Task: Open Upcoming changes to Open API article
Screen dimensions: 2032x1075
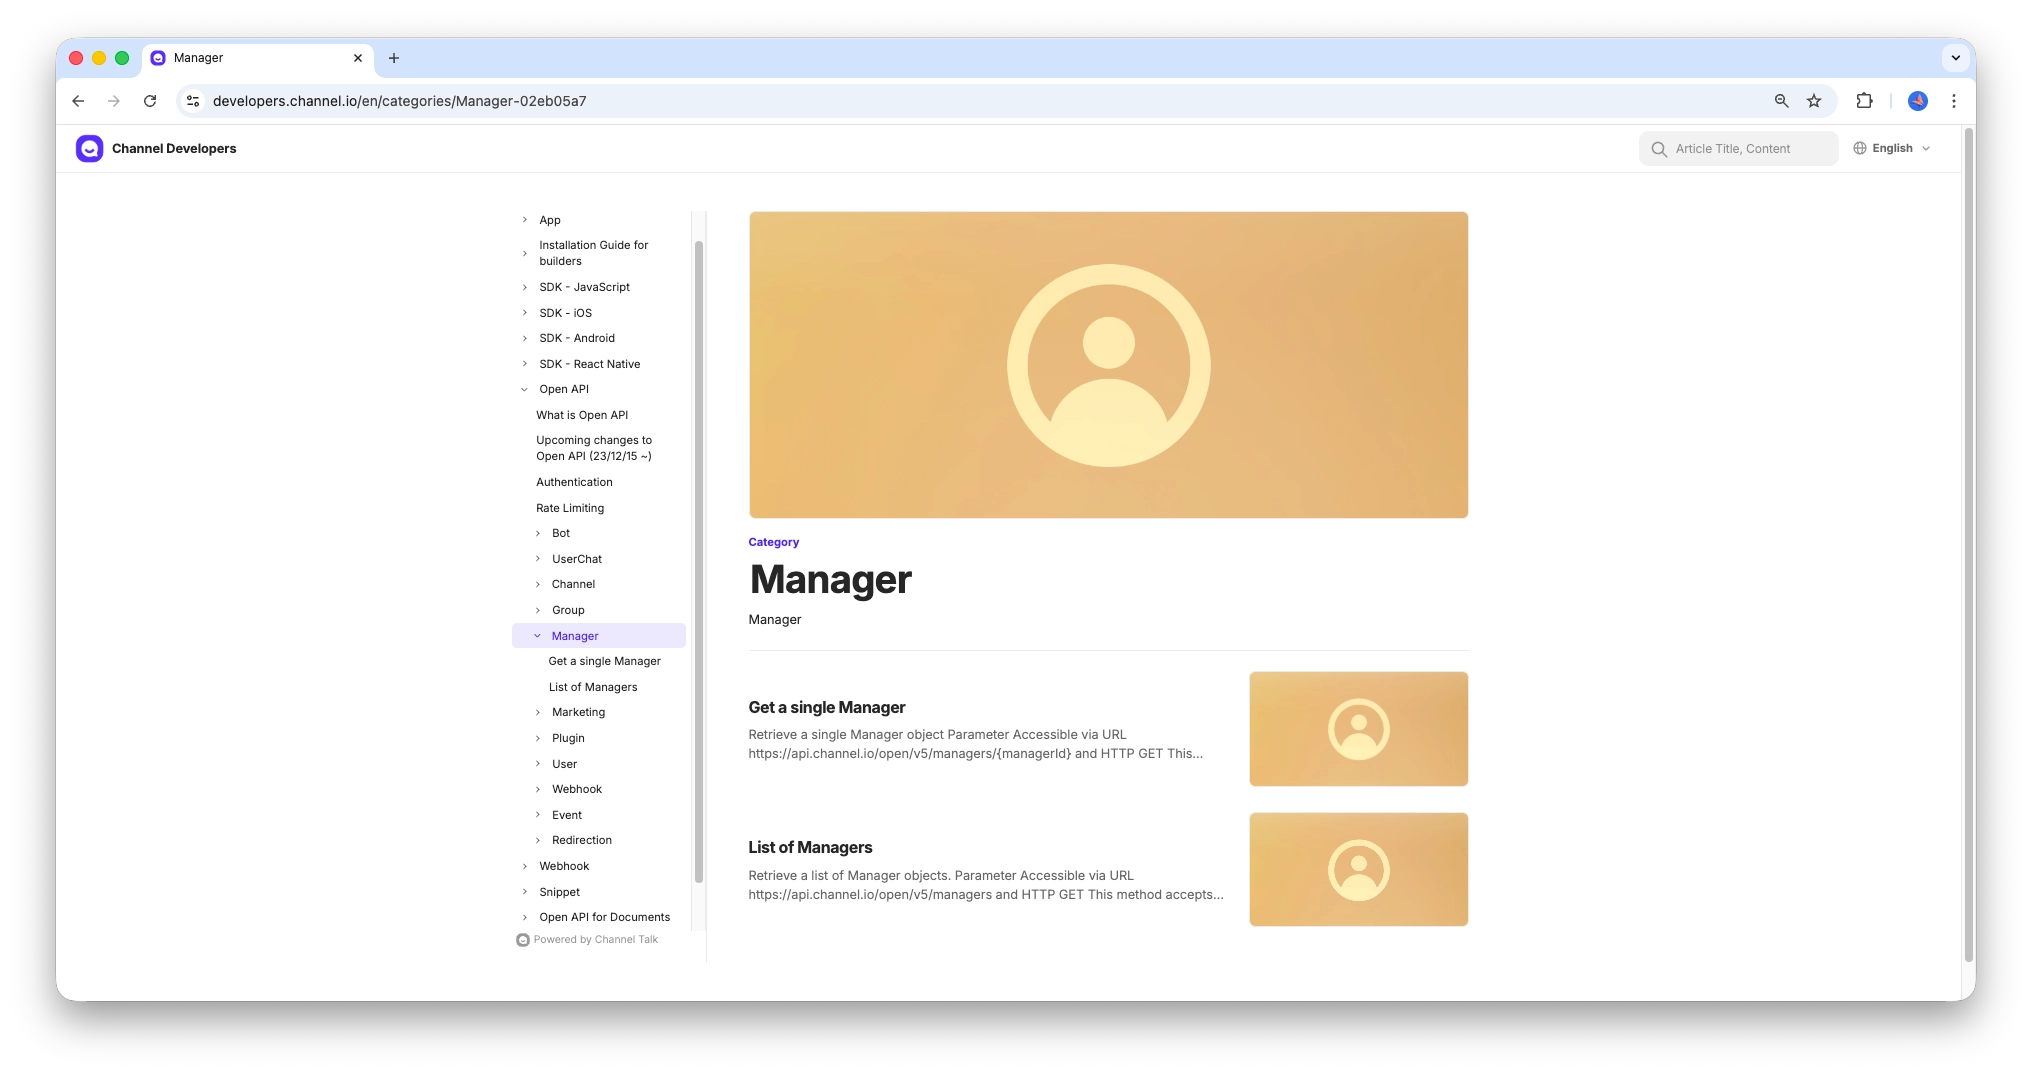Action: (594, 448)
